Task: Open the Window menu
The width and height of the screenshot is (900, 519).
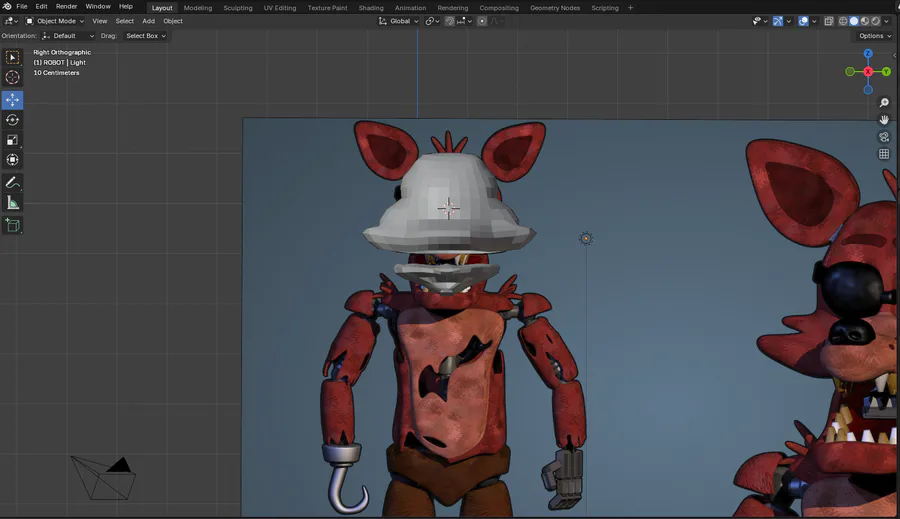Action: [x=98, y=6]
